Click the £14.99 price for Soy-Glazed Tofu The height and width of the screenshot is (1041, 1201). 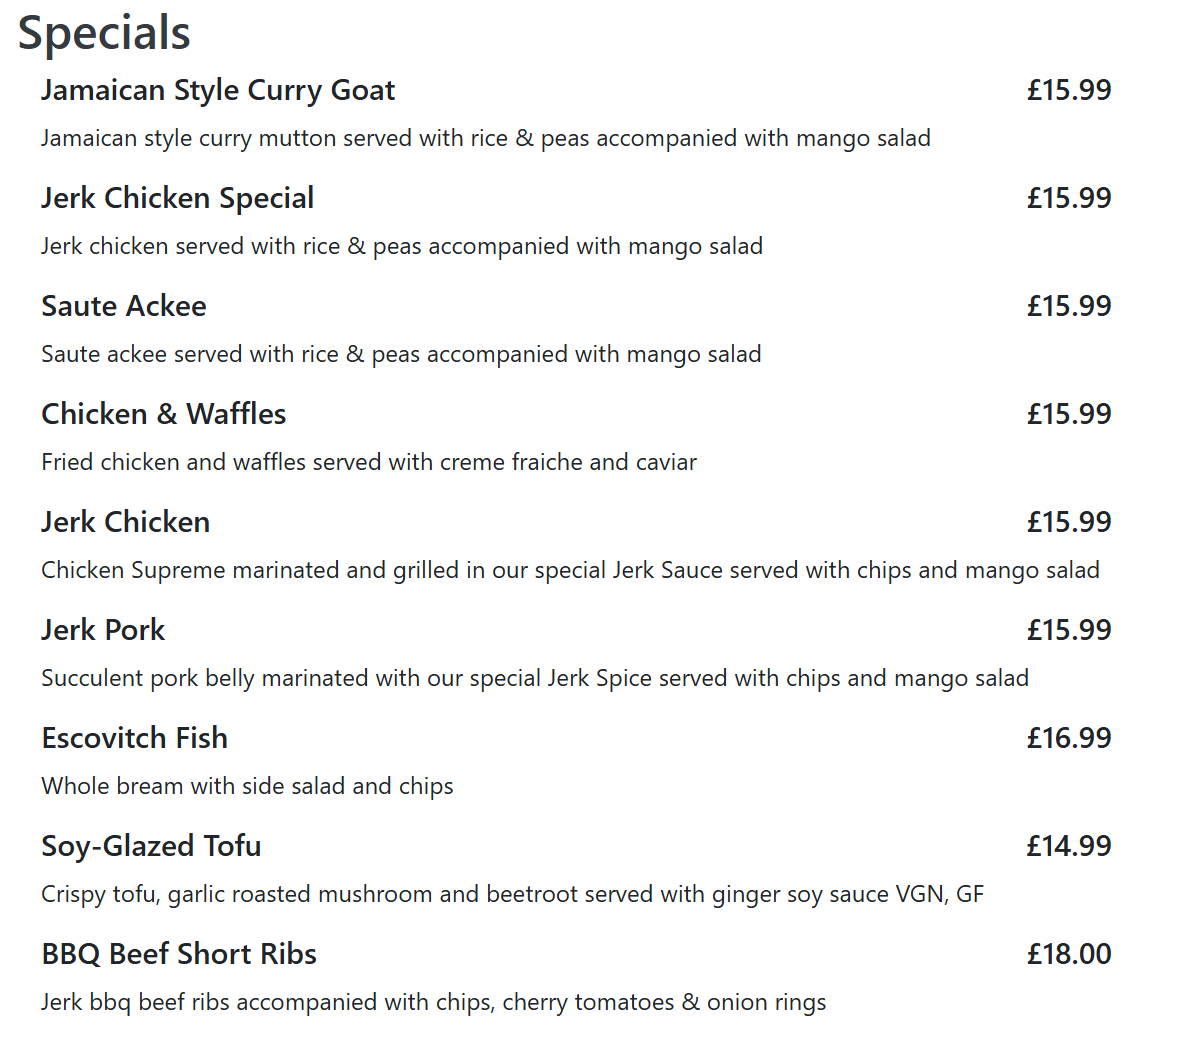coord(1069,846)
